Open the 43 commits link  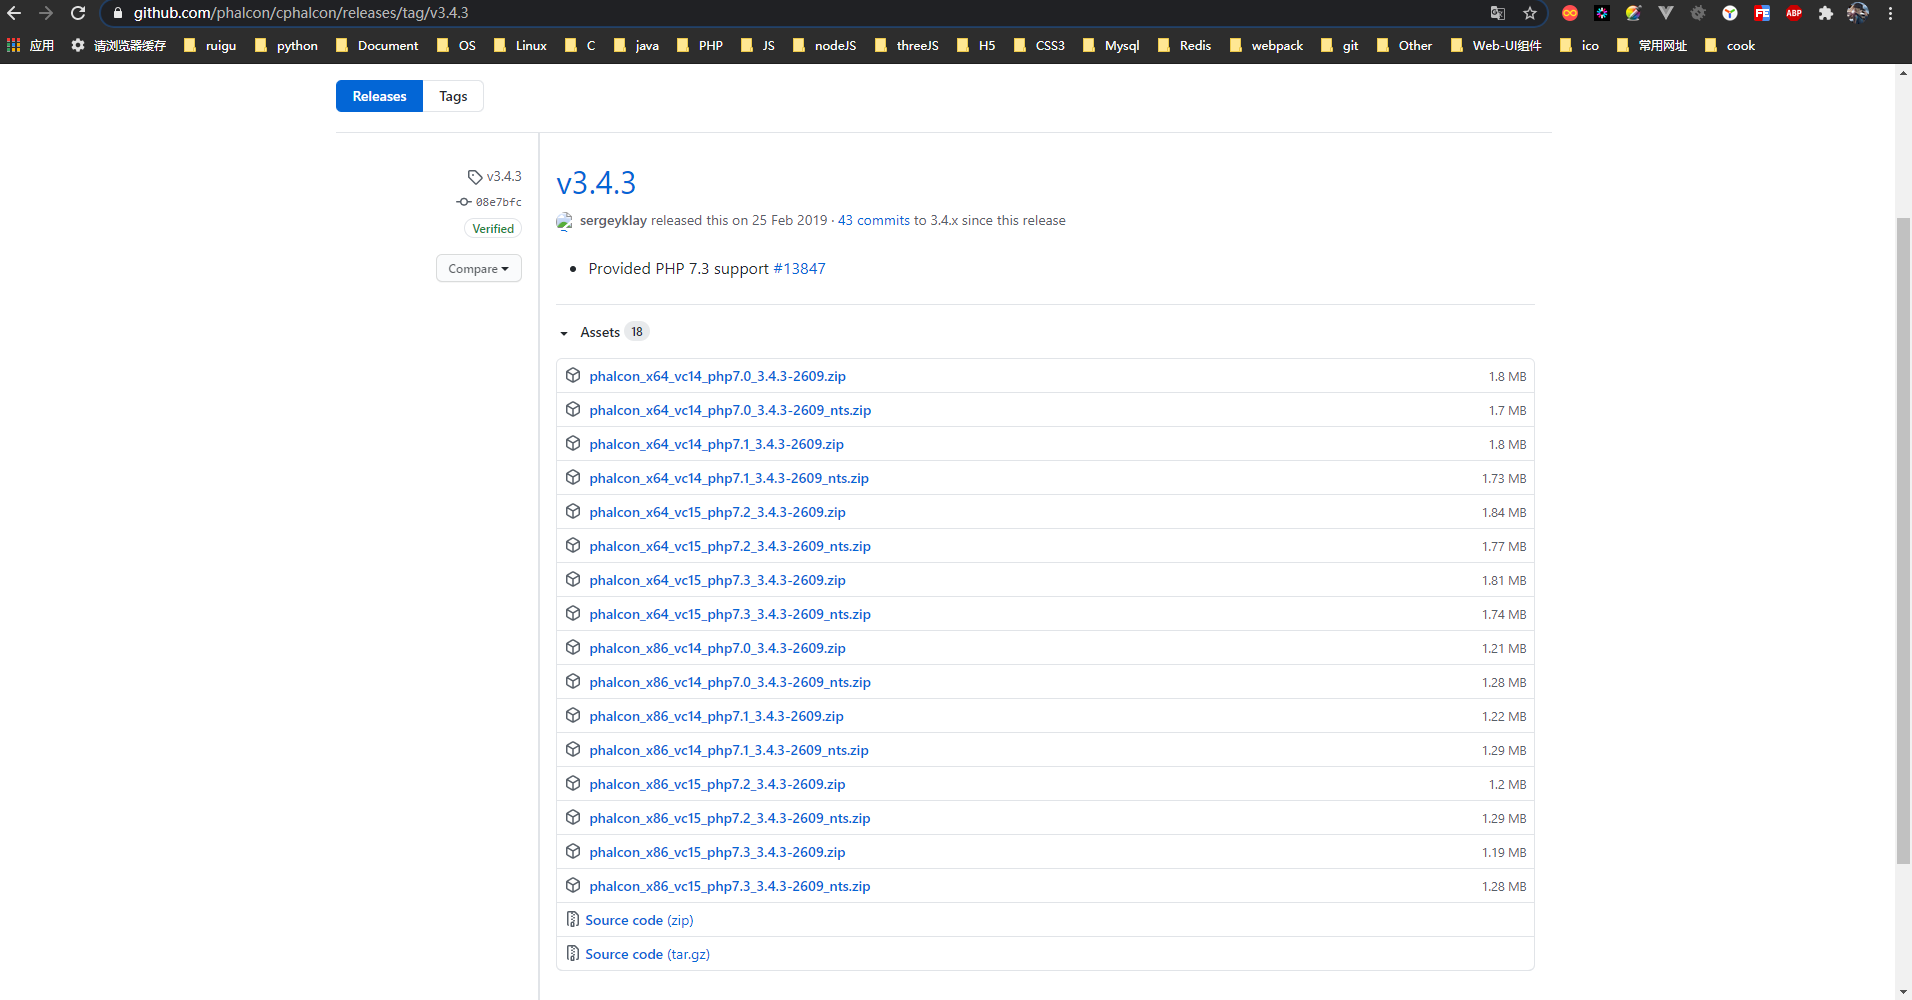click(x=874, y=221)
